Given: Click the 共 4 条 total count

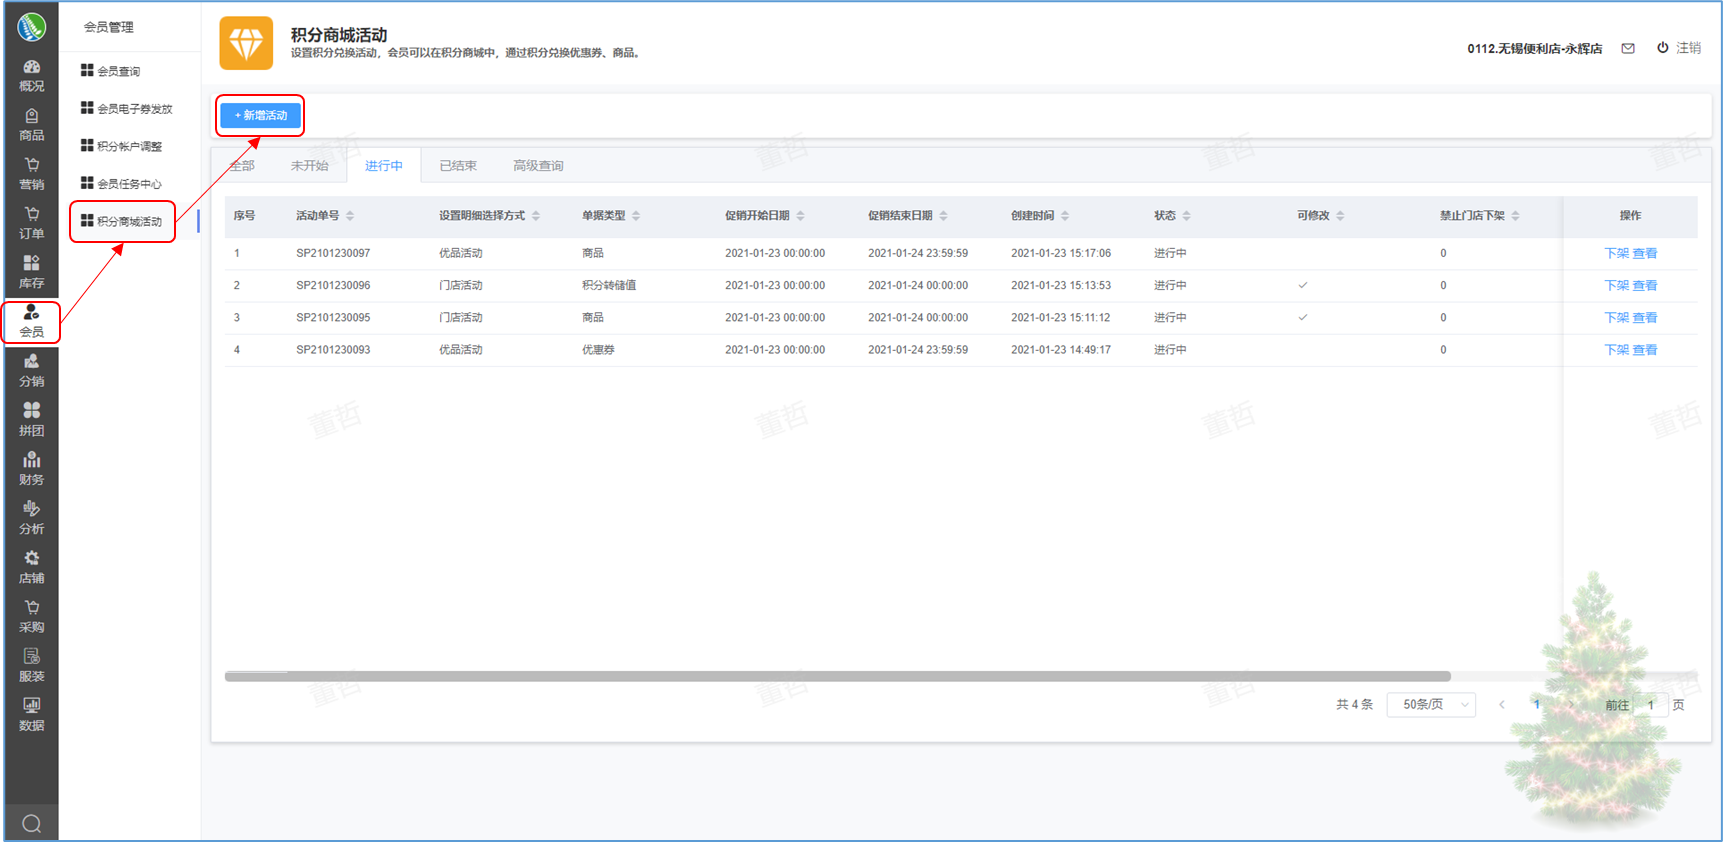Looking at the screenshot, I should pyautogui.click(x=1355, y=705).
